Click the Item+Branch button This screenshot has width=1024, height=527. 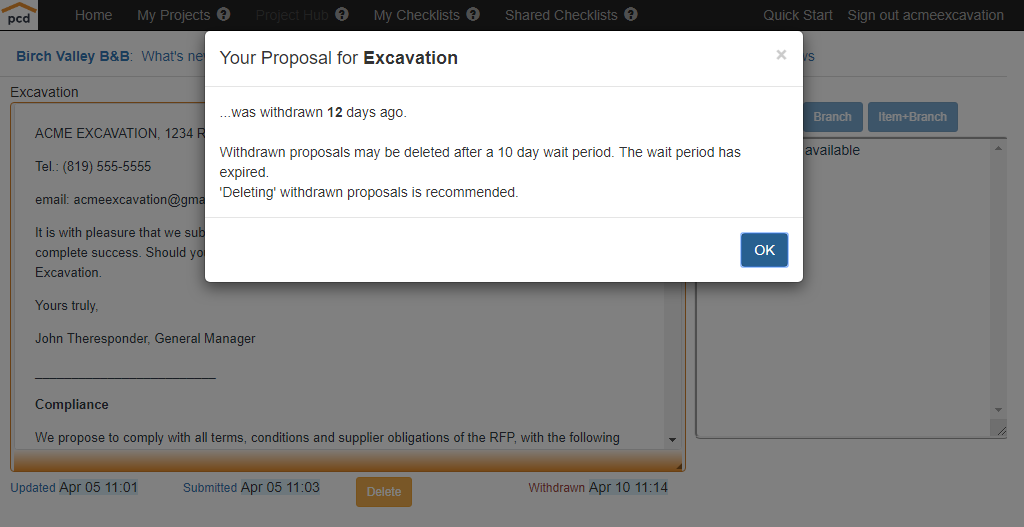[912, 117]
